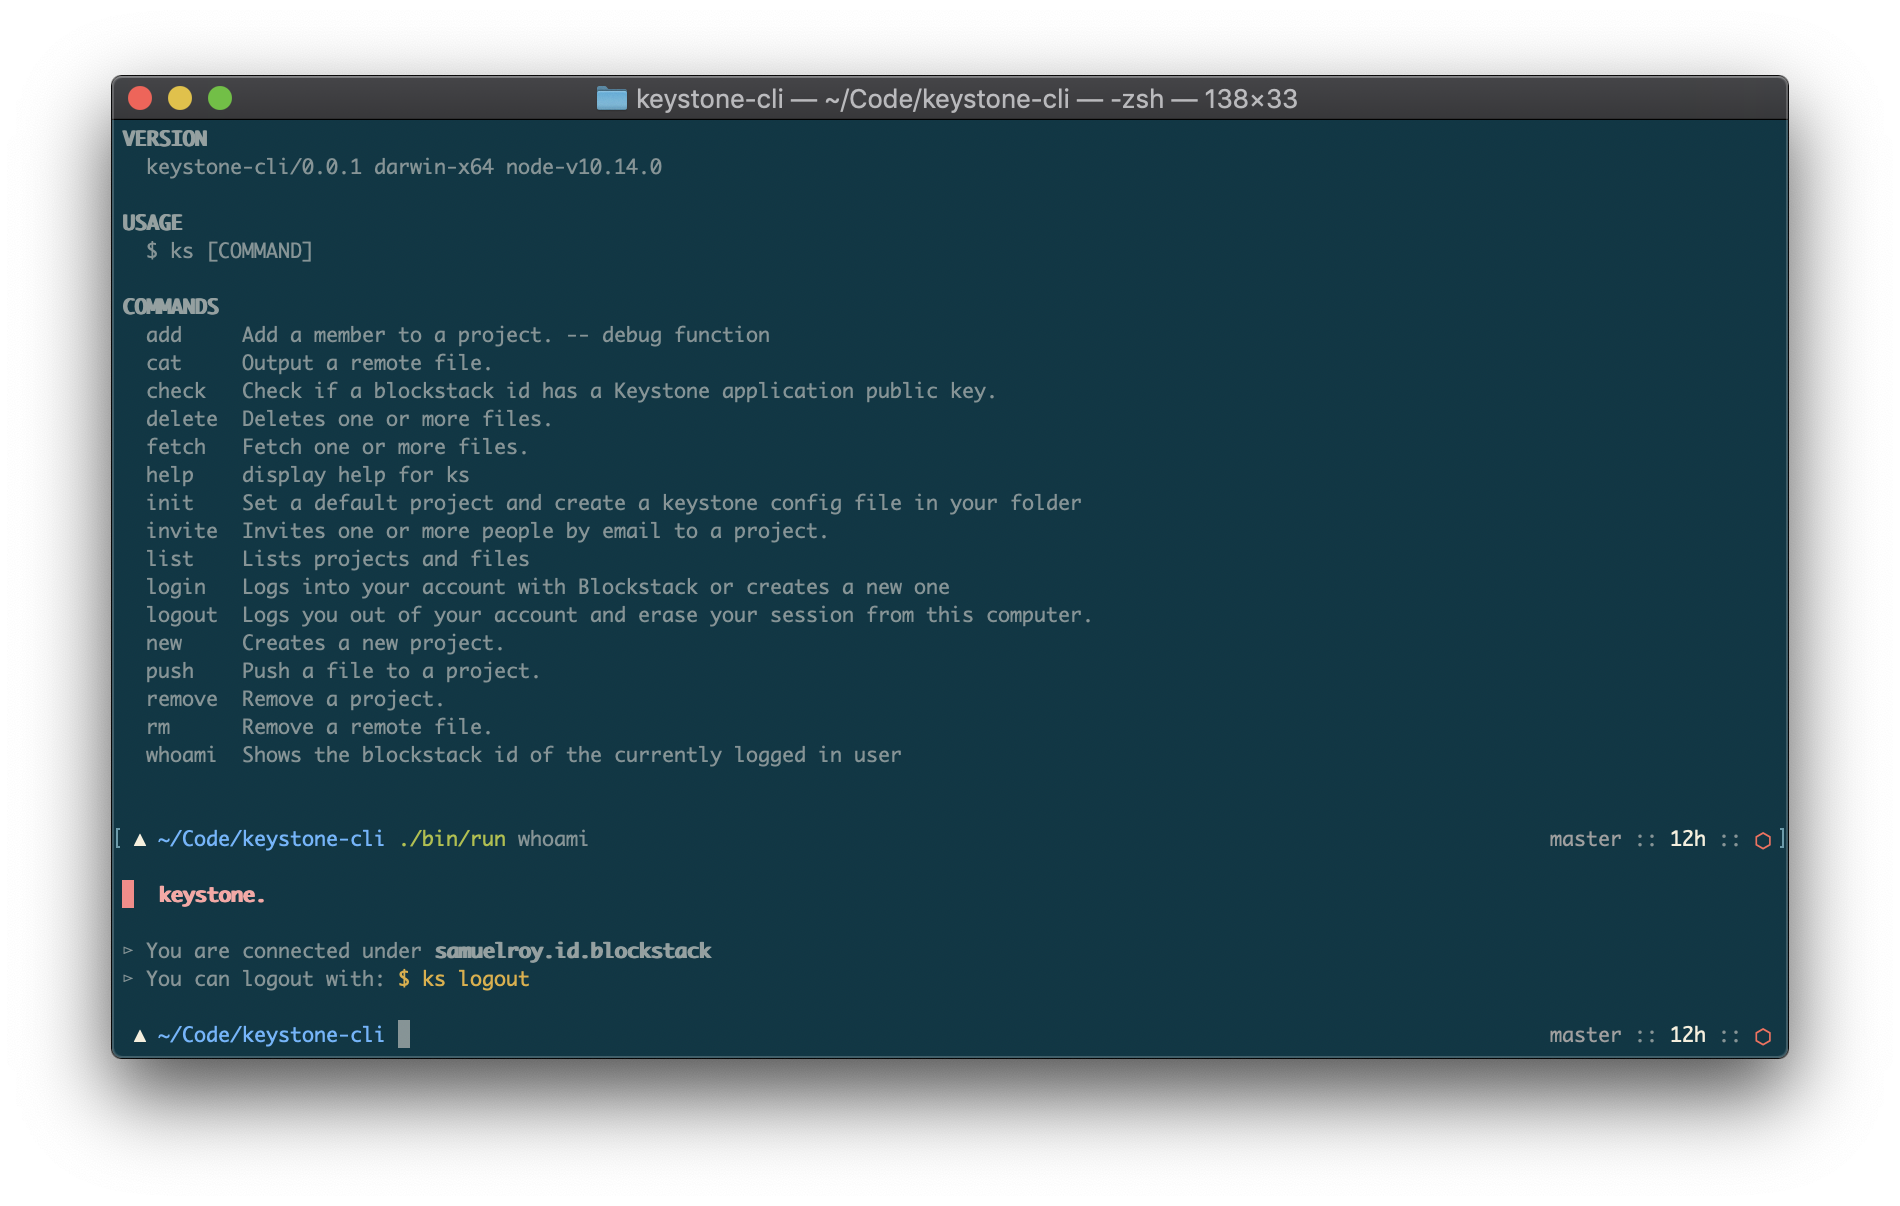The width and height of the screenshot is (1900, 1206).
Task: Click the 'remove' command name
Action: tap(182, 699)
